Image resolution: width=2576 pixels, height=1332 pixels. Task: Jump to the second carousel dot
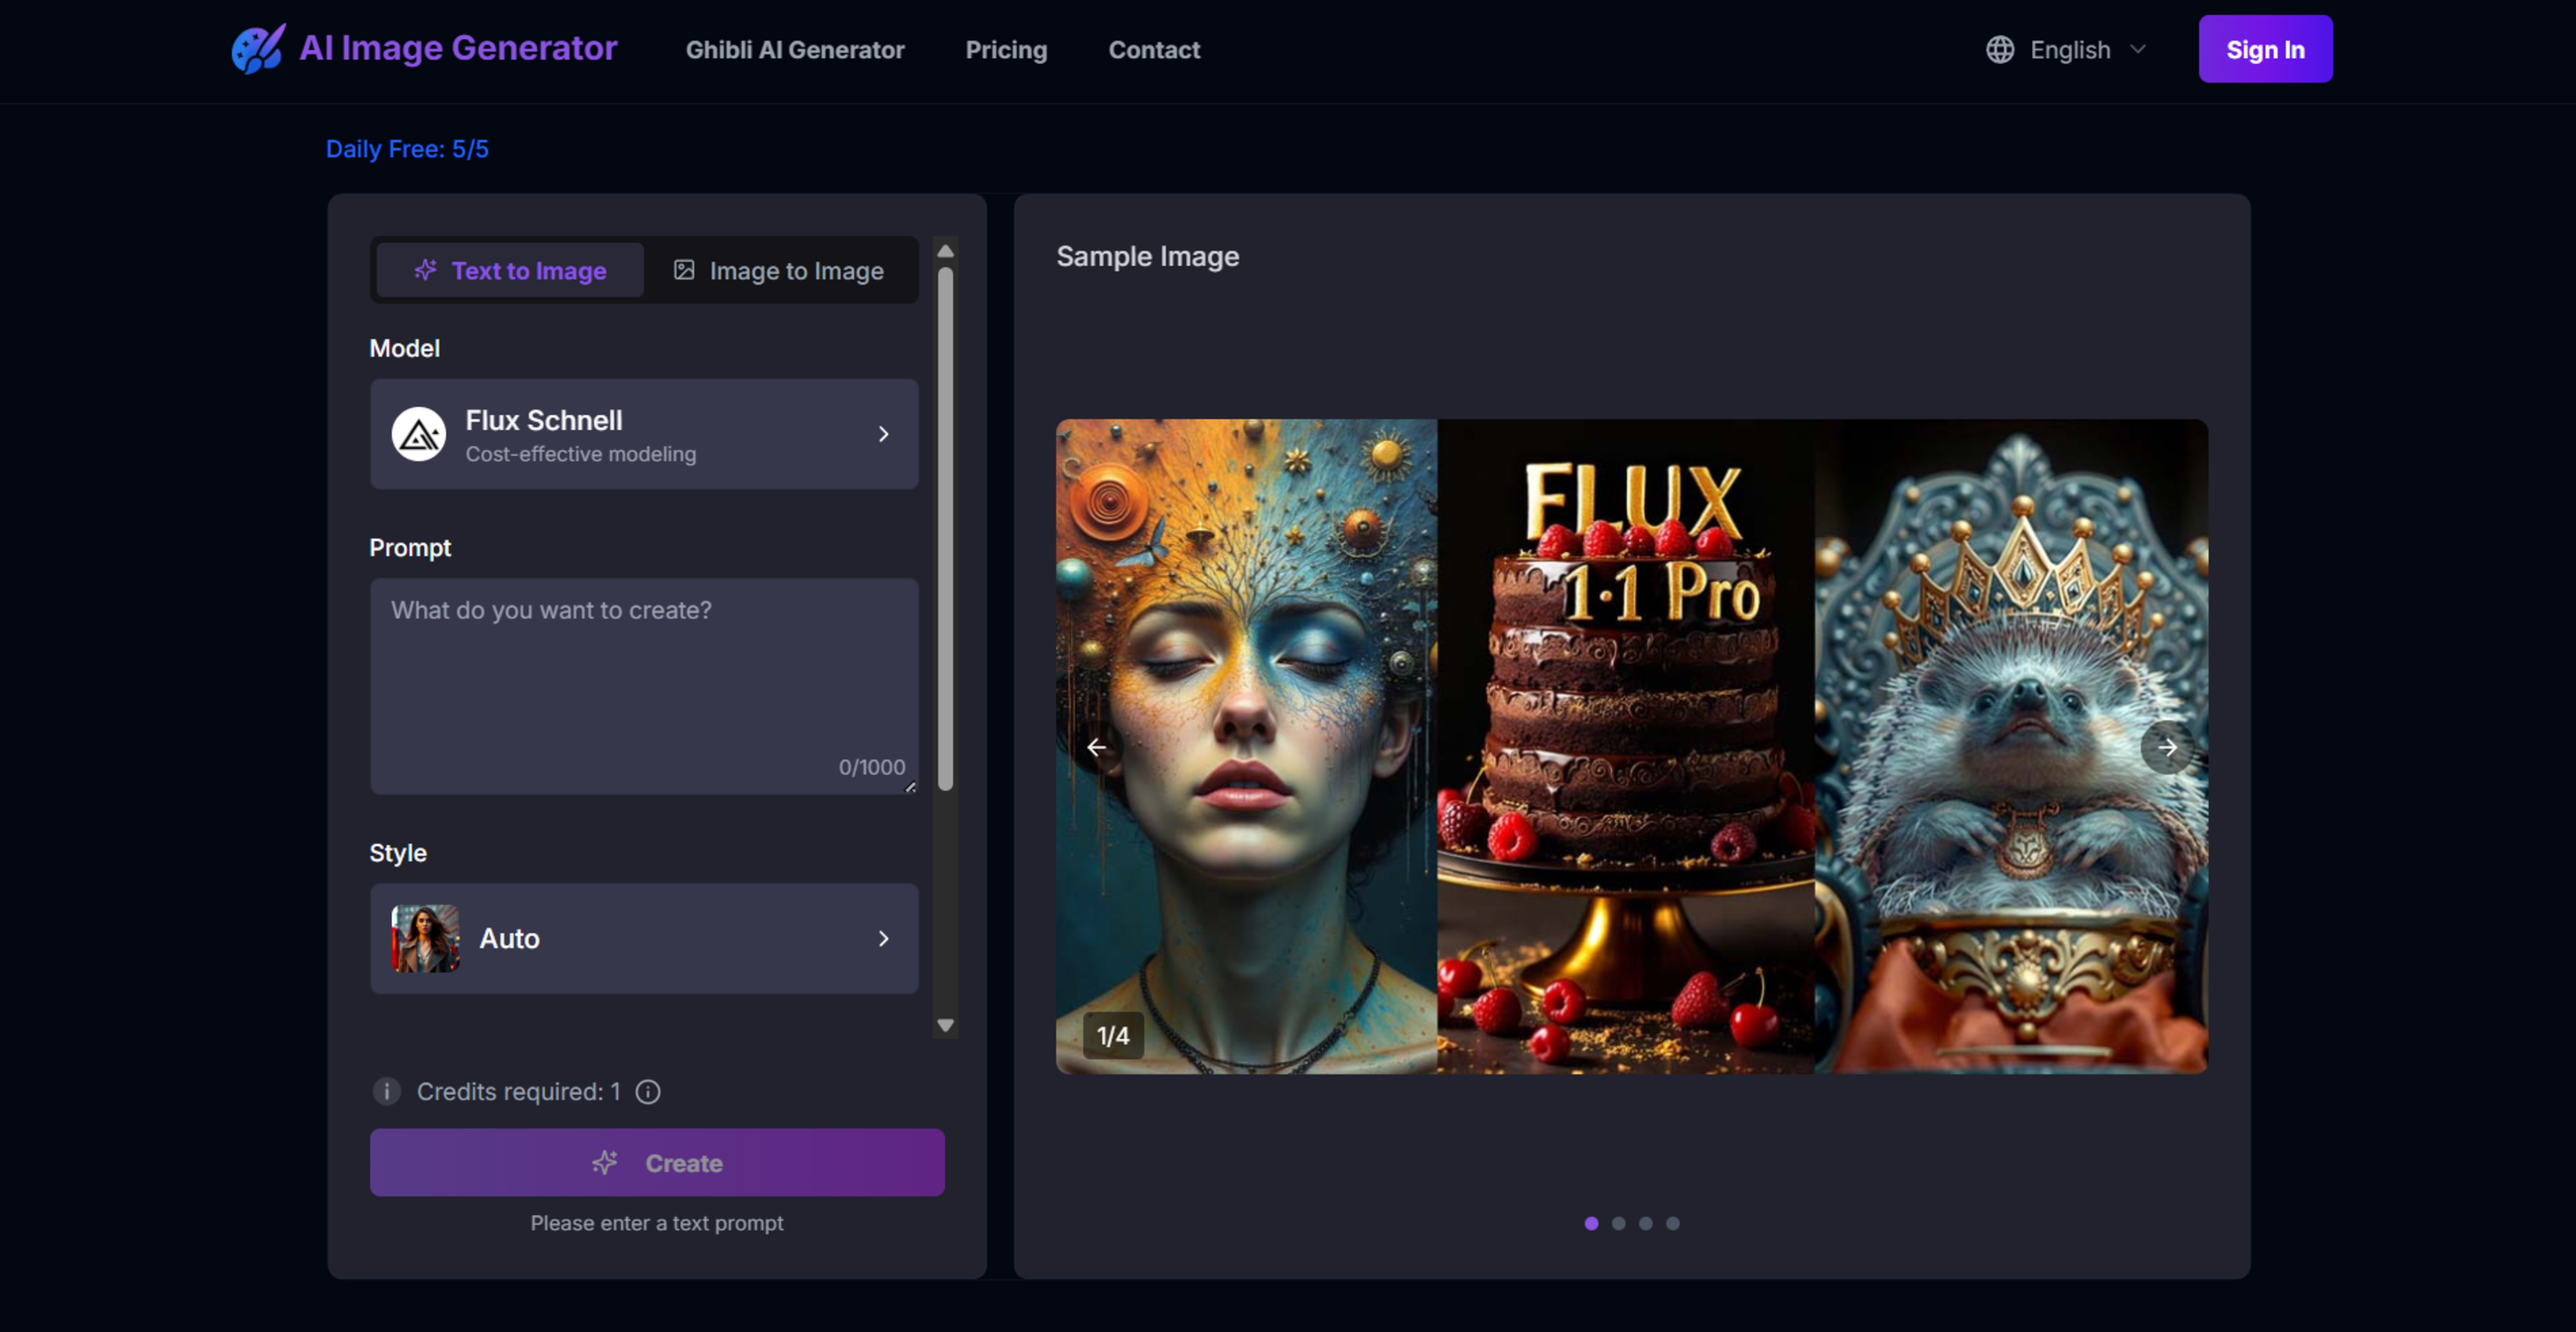(x=1618, y=1223)
